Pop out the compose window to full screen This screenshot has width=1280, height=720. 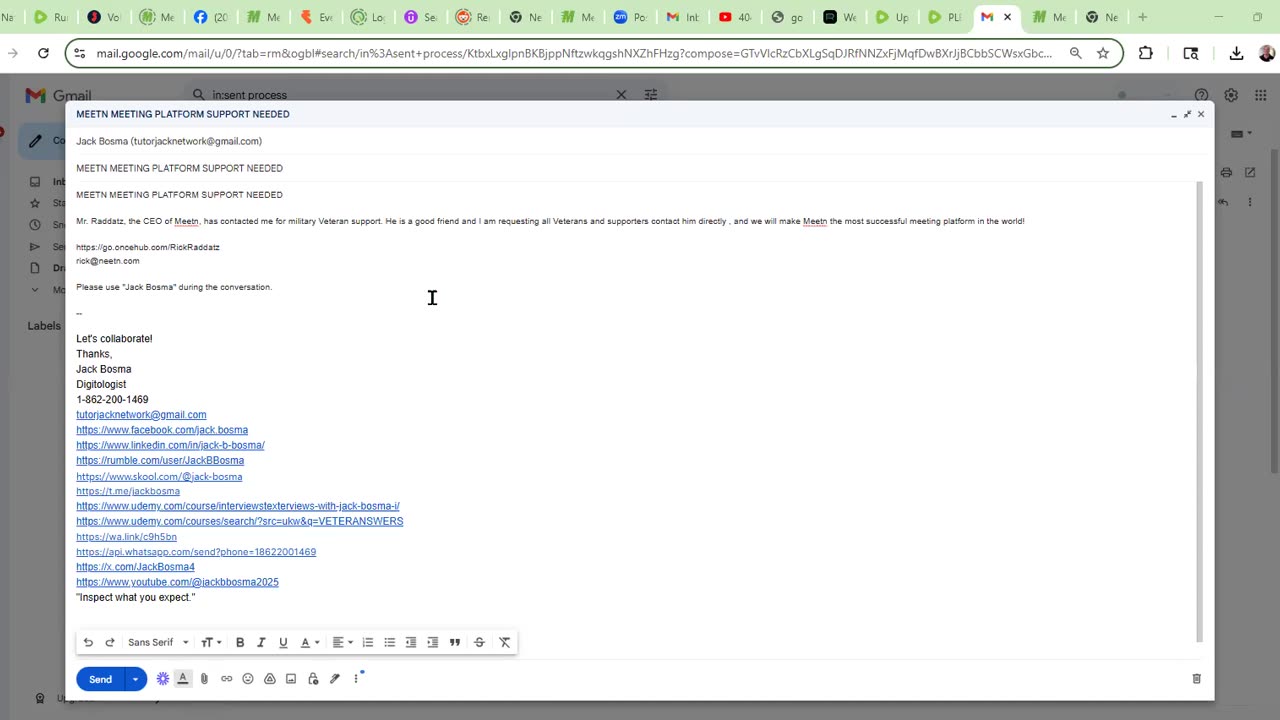point(1187,114)
